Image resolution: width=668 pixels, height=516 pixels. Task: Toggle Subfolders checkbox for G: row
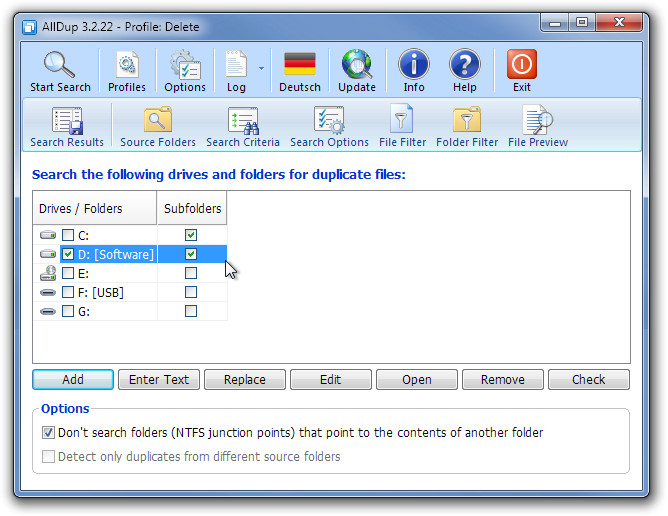pos(191,311)
